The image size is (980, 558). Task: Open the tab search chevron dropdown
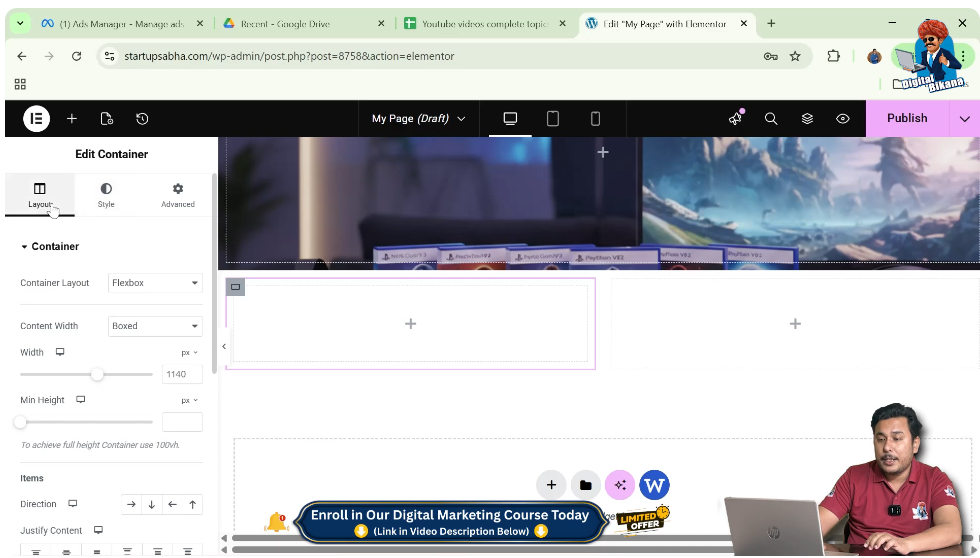[x=20, y=23]
